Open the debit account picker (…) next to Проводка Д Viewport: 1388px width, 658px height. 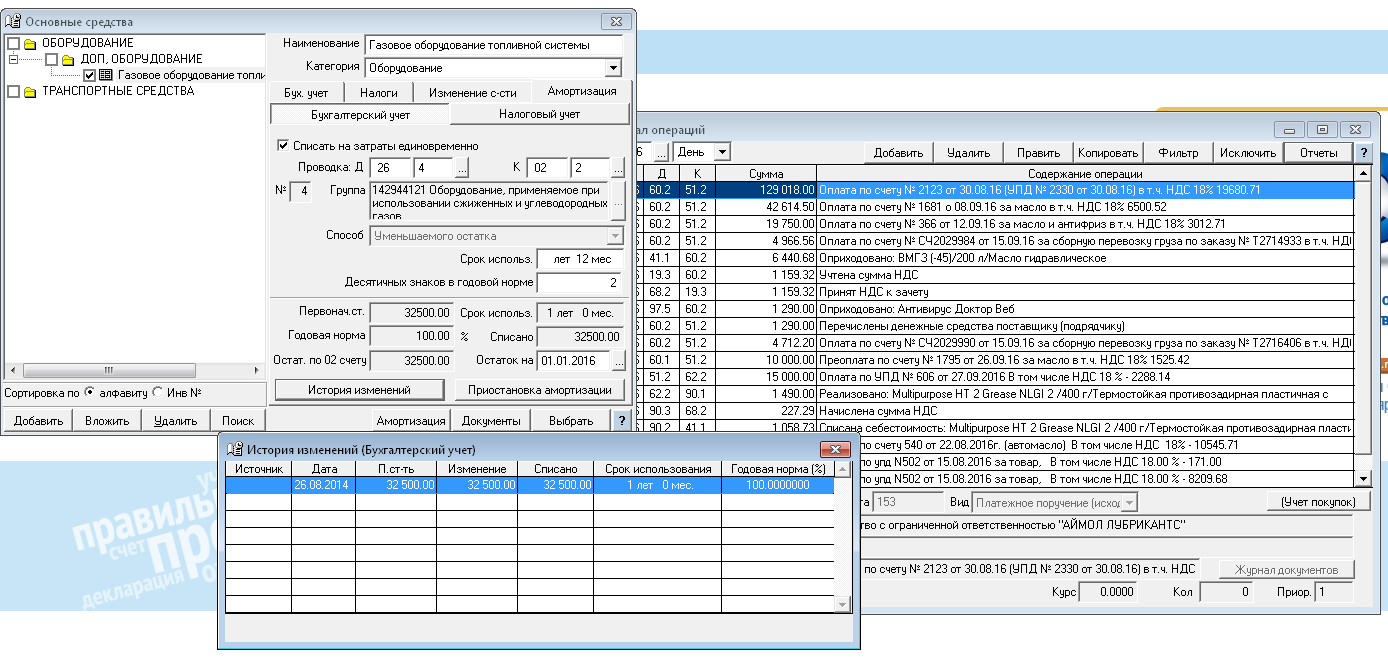pyautogui.click(x=462, y=168)
